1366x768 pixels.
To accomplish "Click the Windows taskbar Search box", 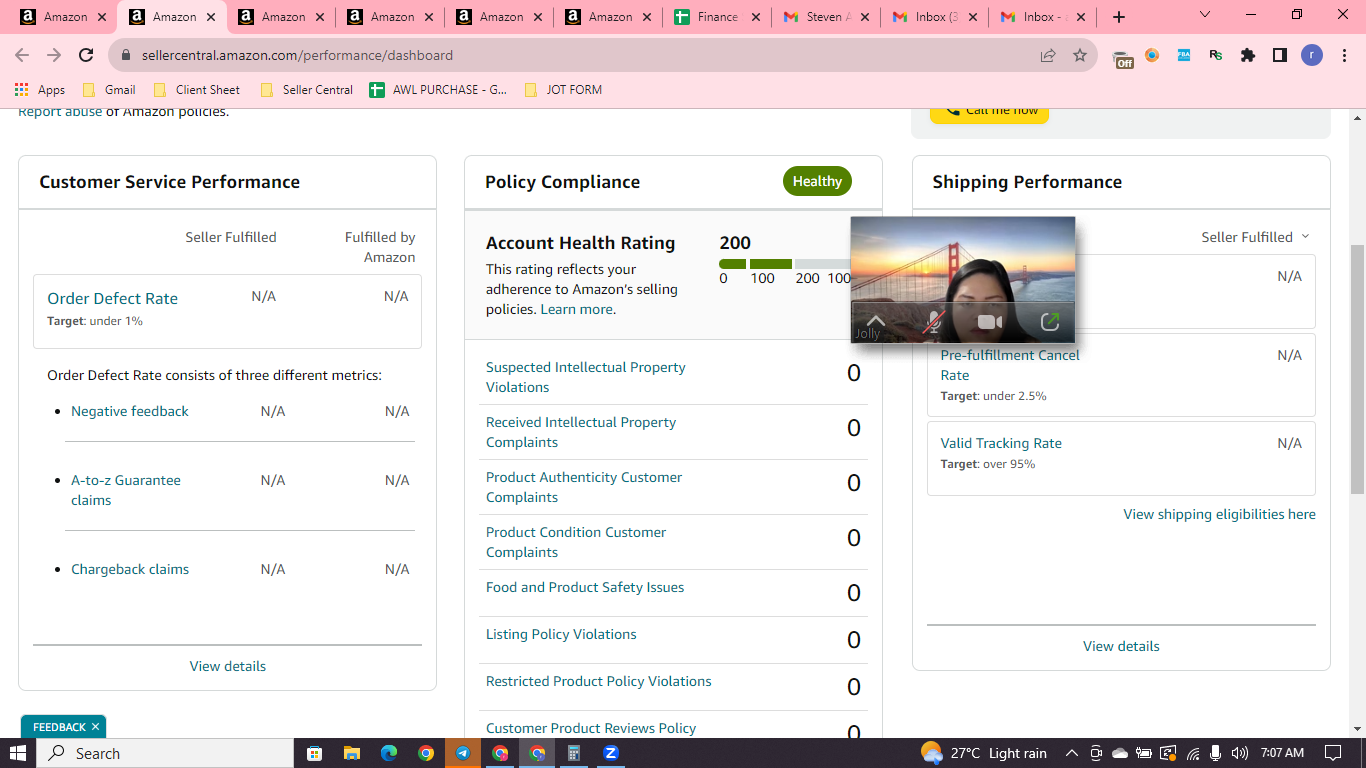I will pyautogui.click(x=166, y=753).
